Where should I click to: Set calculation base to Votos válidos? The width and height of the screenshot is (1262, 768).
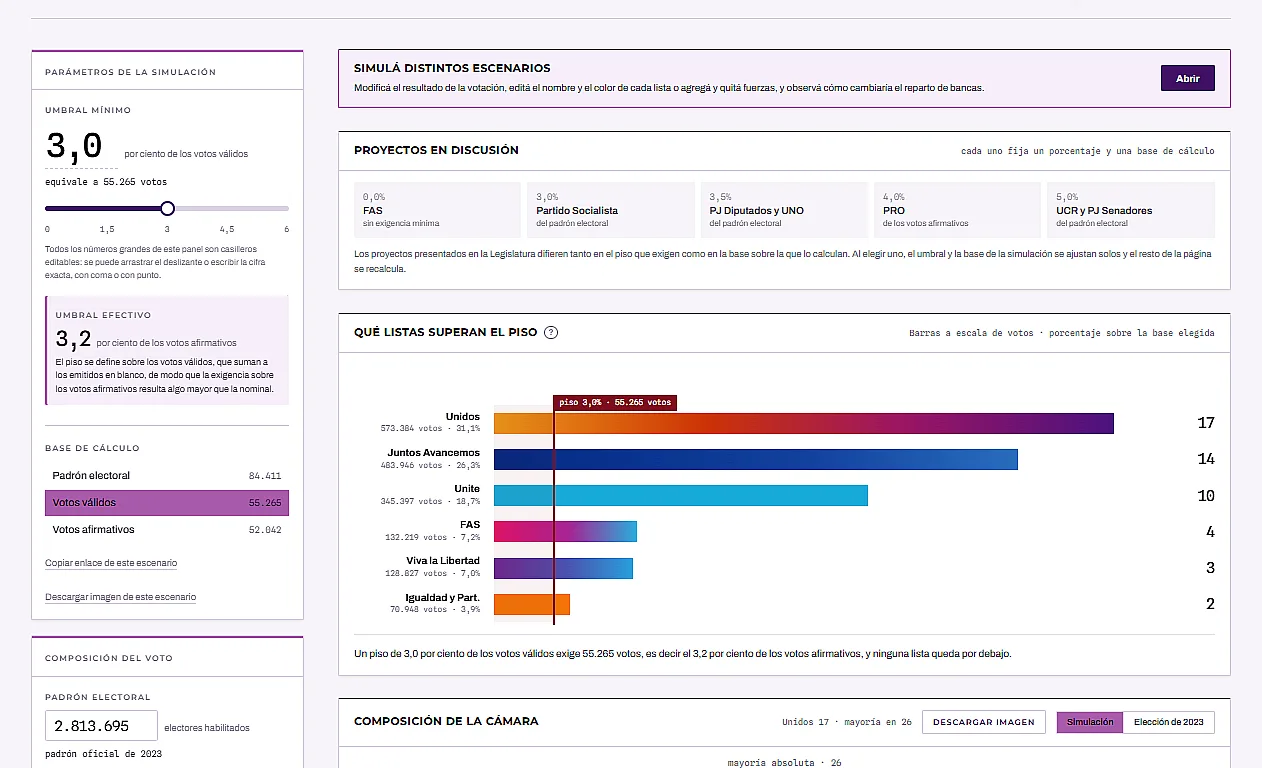167,503
